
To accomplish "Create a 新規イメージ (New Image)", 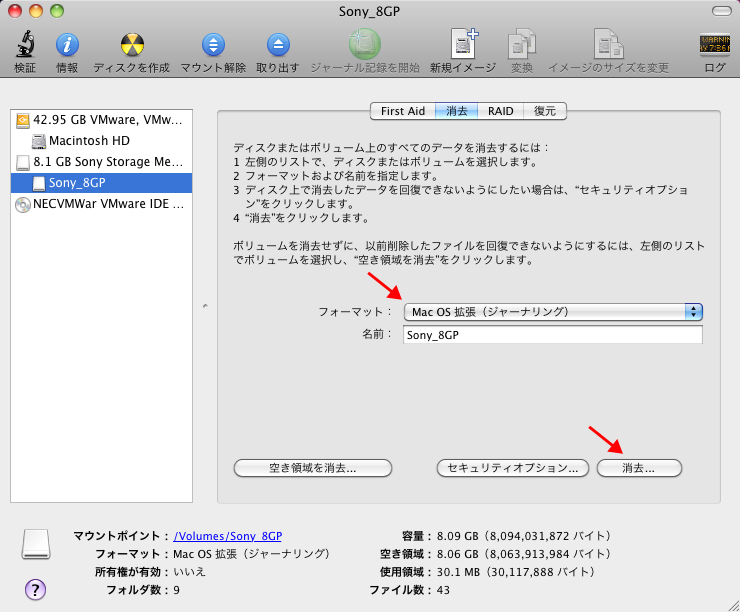I will click(463, 44).
